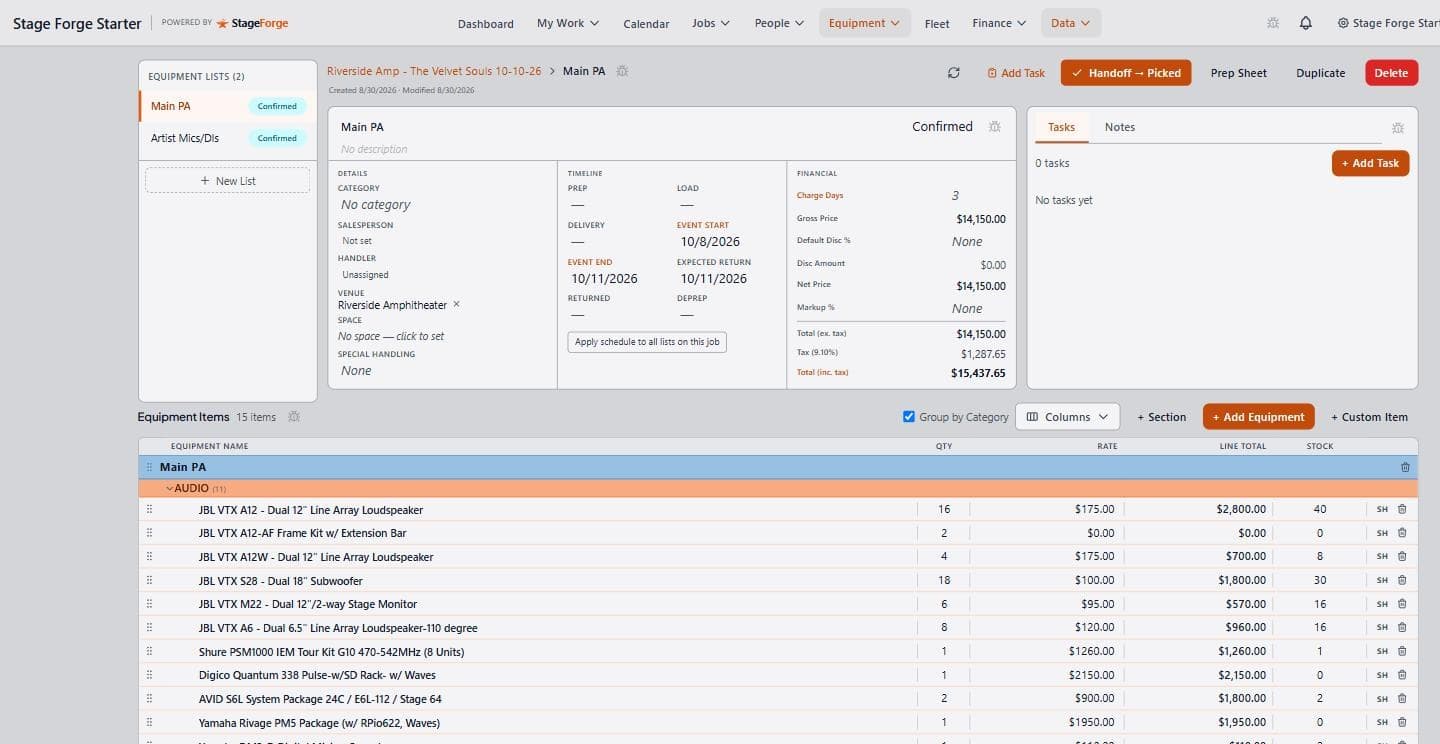Image resolution: width=1440 pixels, height=744 pixels.
Task: Click the Event End date value
Action: [x=604, y=279]
